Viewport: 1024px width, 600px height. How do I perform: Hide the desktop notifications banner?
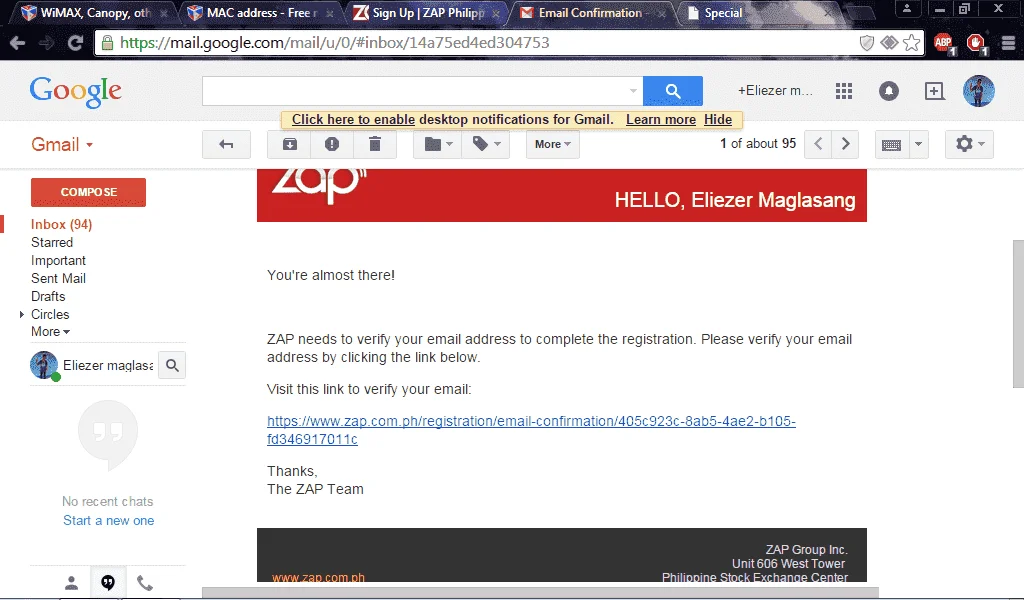click(x=718, y=119)
